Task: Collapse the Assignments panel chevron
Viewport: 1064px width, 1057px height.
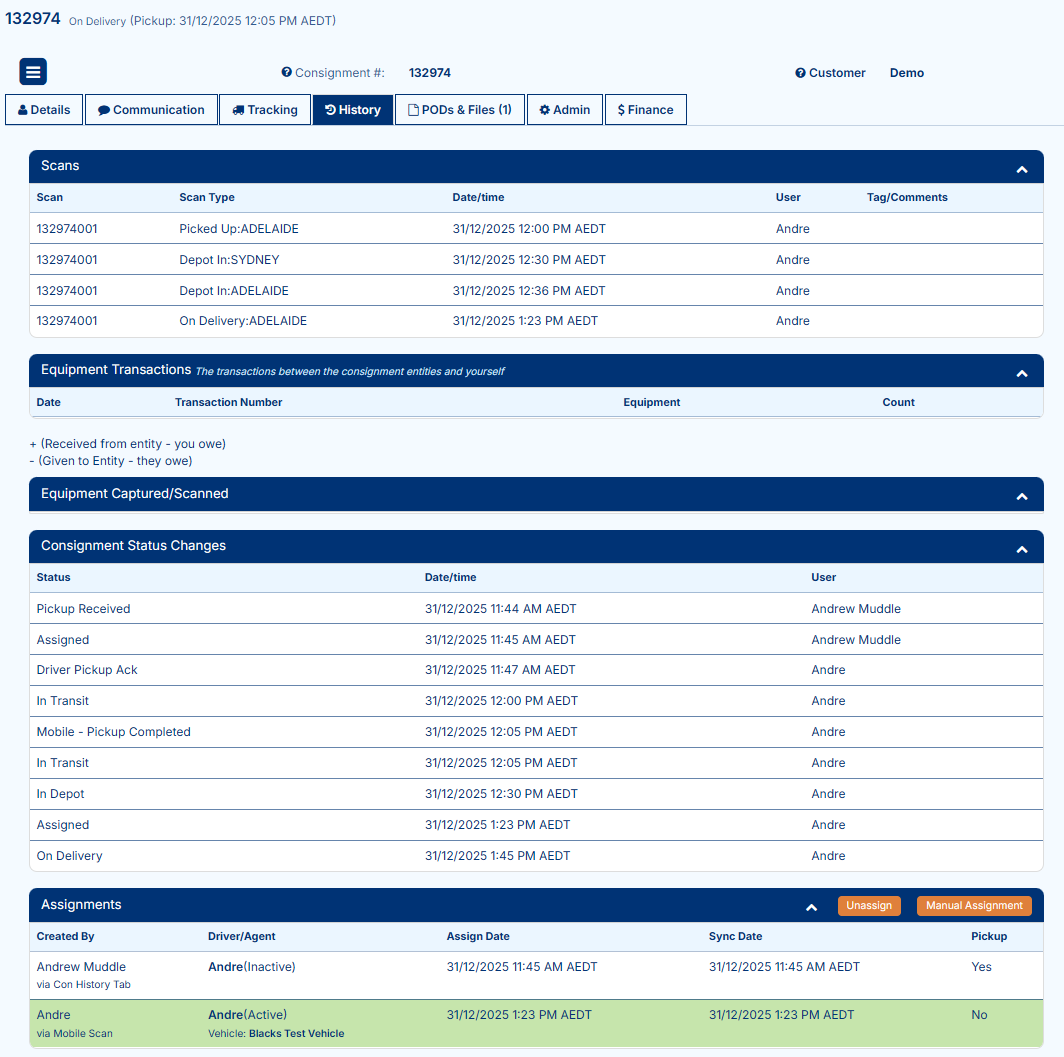Action: coord(812,908)
